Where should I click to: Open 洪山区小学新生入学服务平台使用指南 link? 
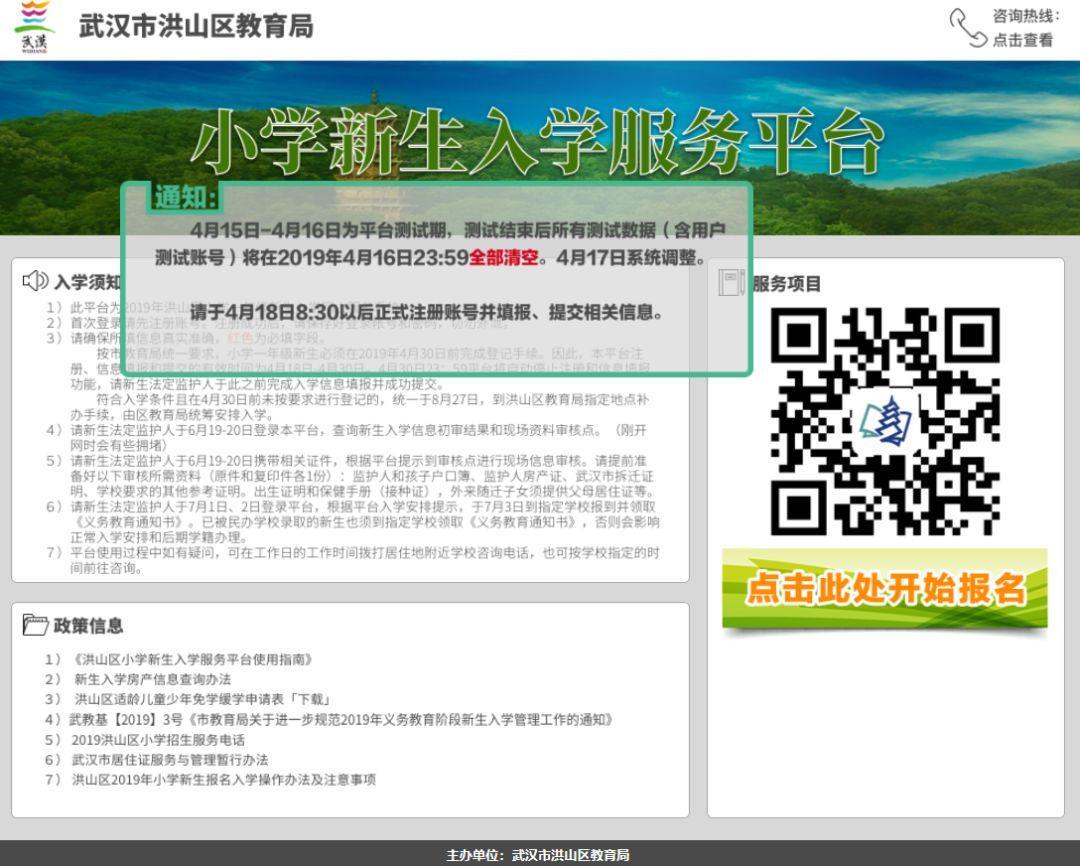(x=194, y=659)
